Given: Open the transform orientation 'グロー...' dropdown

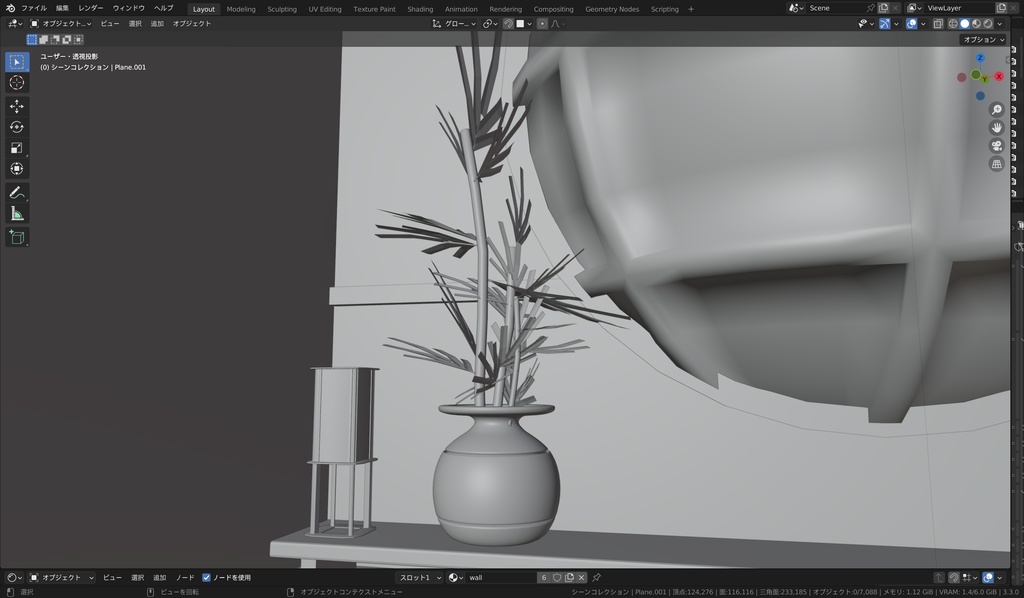Looking at the screenshot, I should coord(454,24).
